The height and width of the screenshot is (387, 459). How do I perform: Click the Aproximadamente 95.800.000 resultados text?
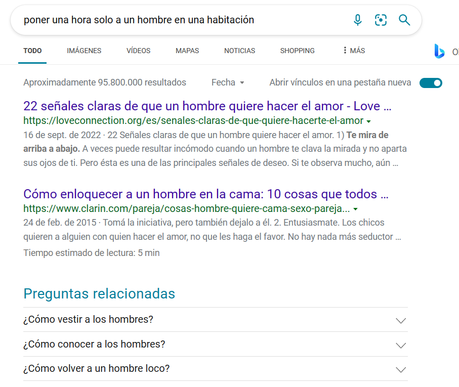[x=105, y=82]
